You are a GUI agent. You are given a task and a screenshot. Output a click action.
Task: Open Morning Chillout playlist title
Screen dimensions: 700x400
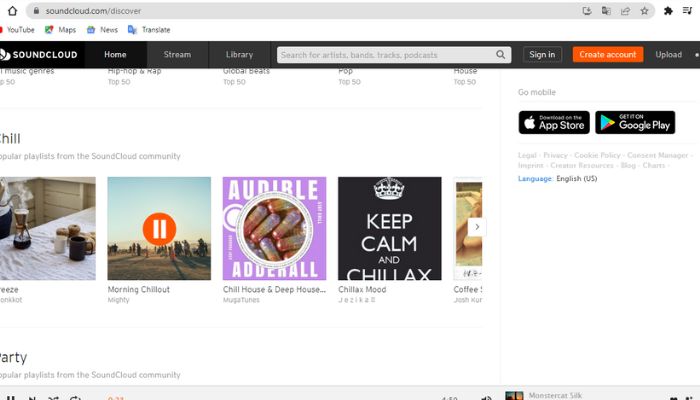(x=138, y=289)
